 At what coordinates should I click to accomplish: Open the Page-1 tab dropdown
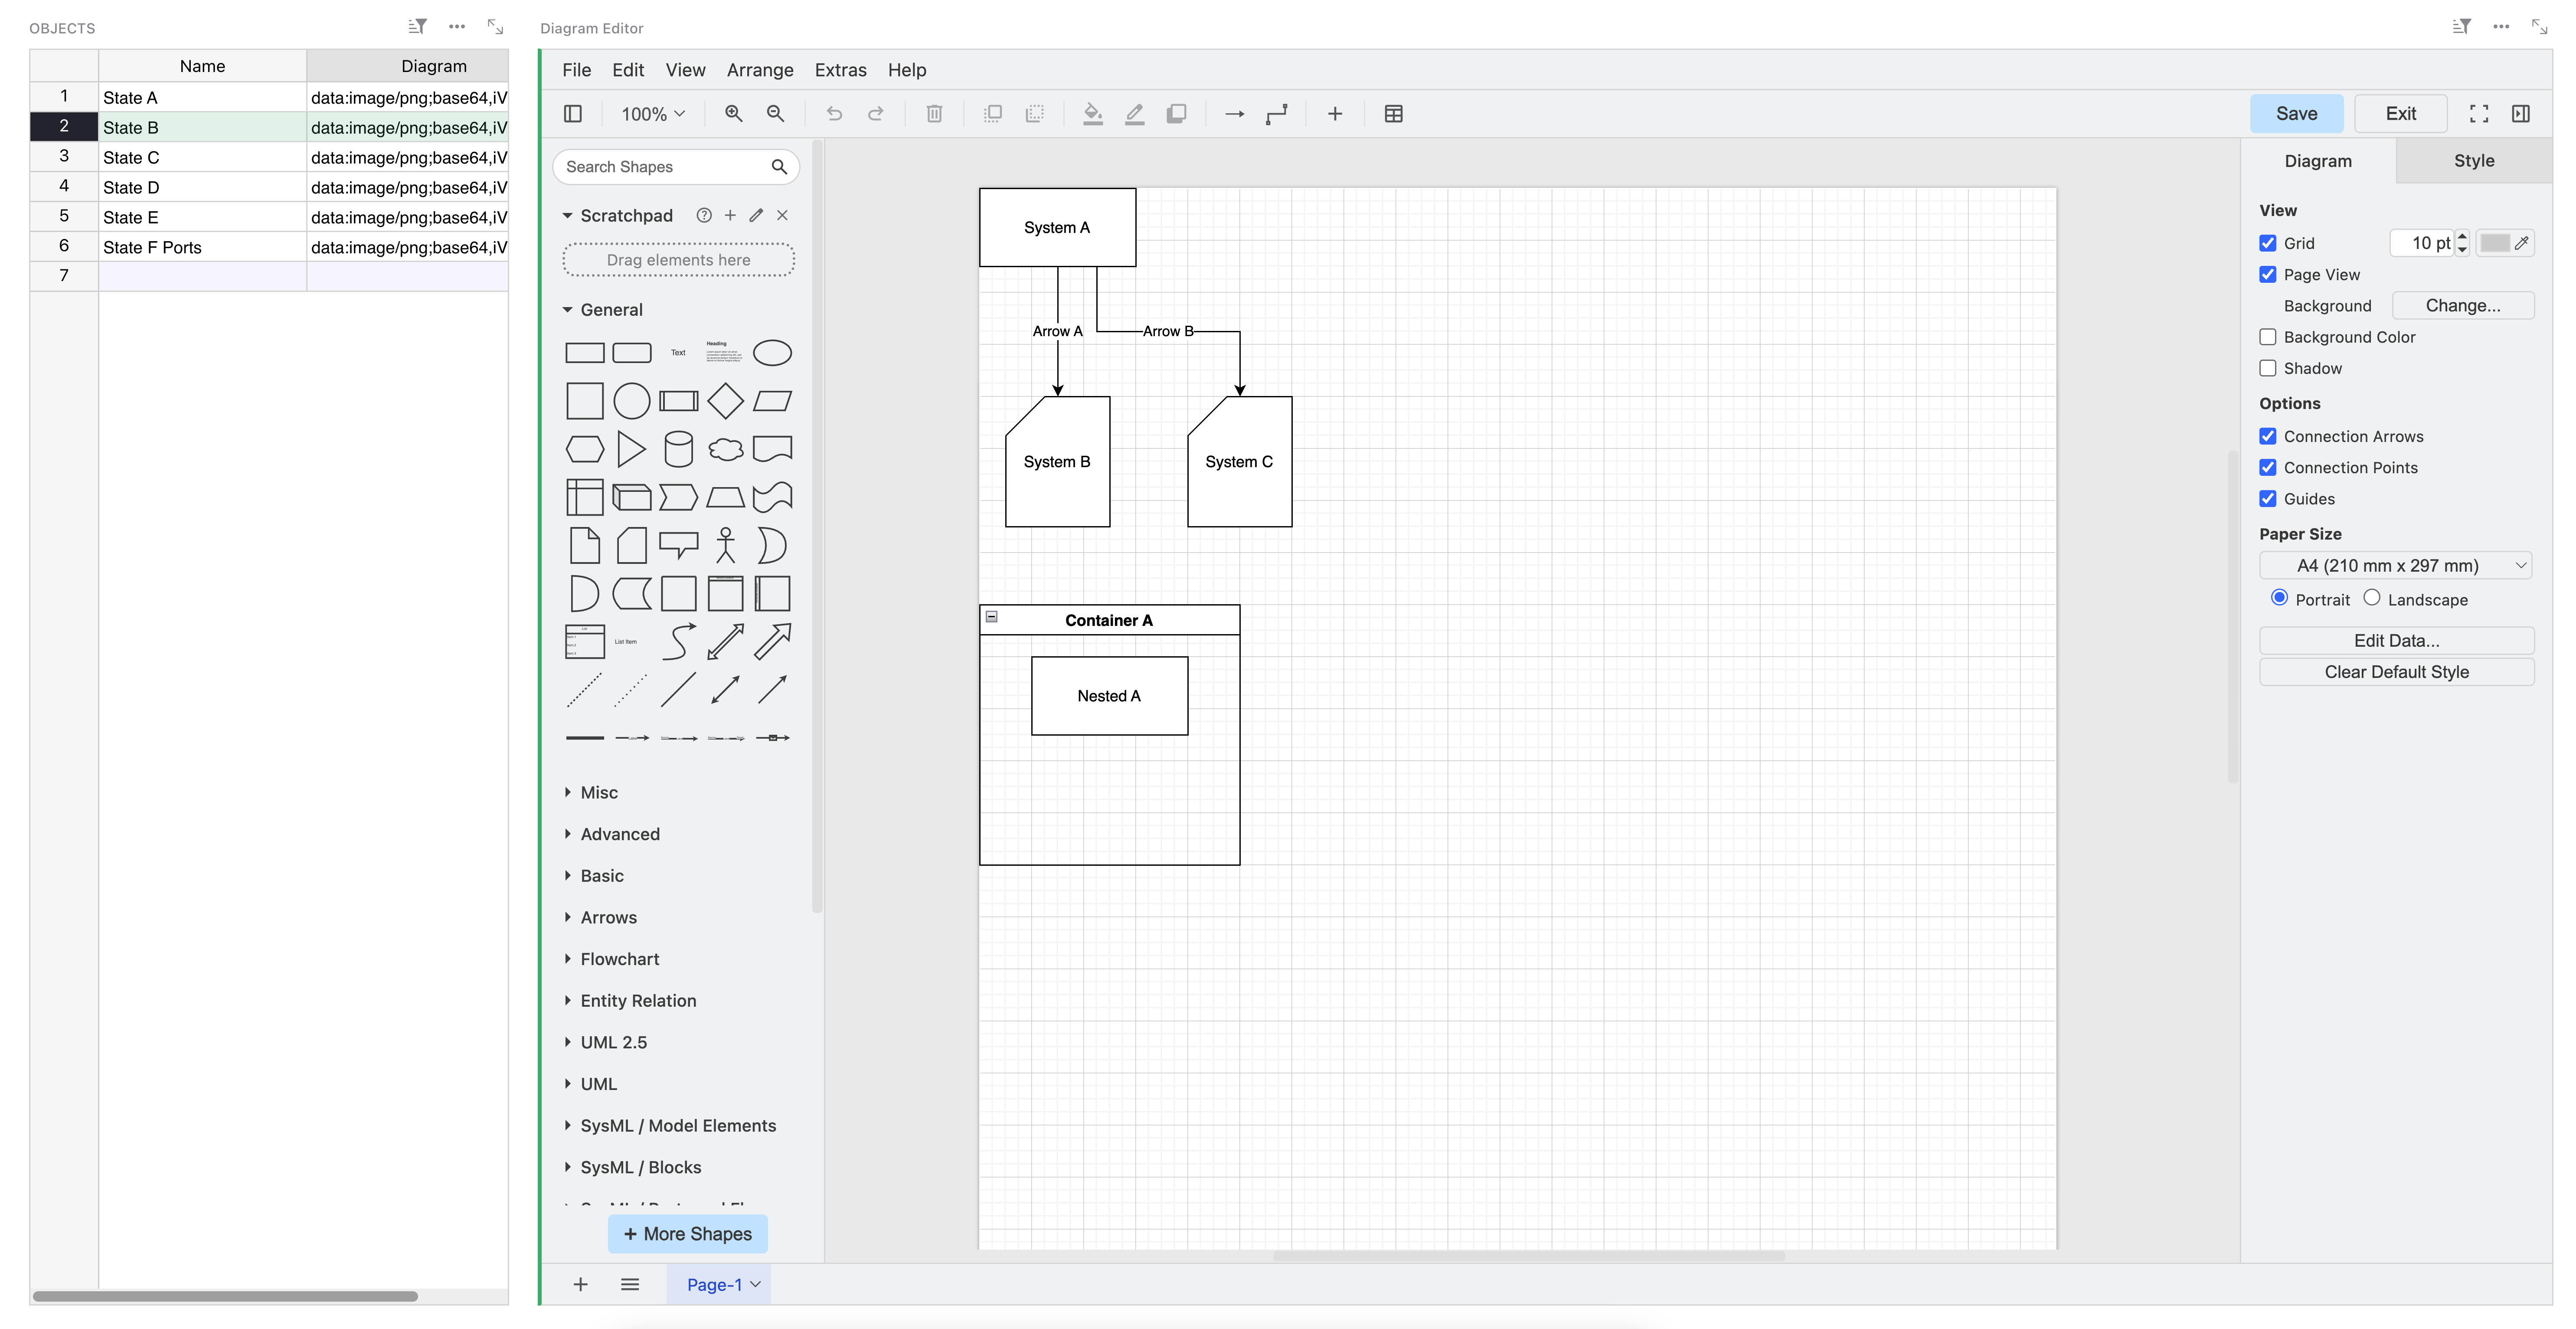[755, 1285]
